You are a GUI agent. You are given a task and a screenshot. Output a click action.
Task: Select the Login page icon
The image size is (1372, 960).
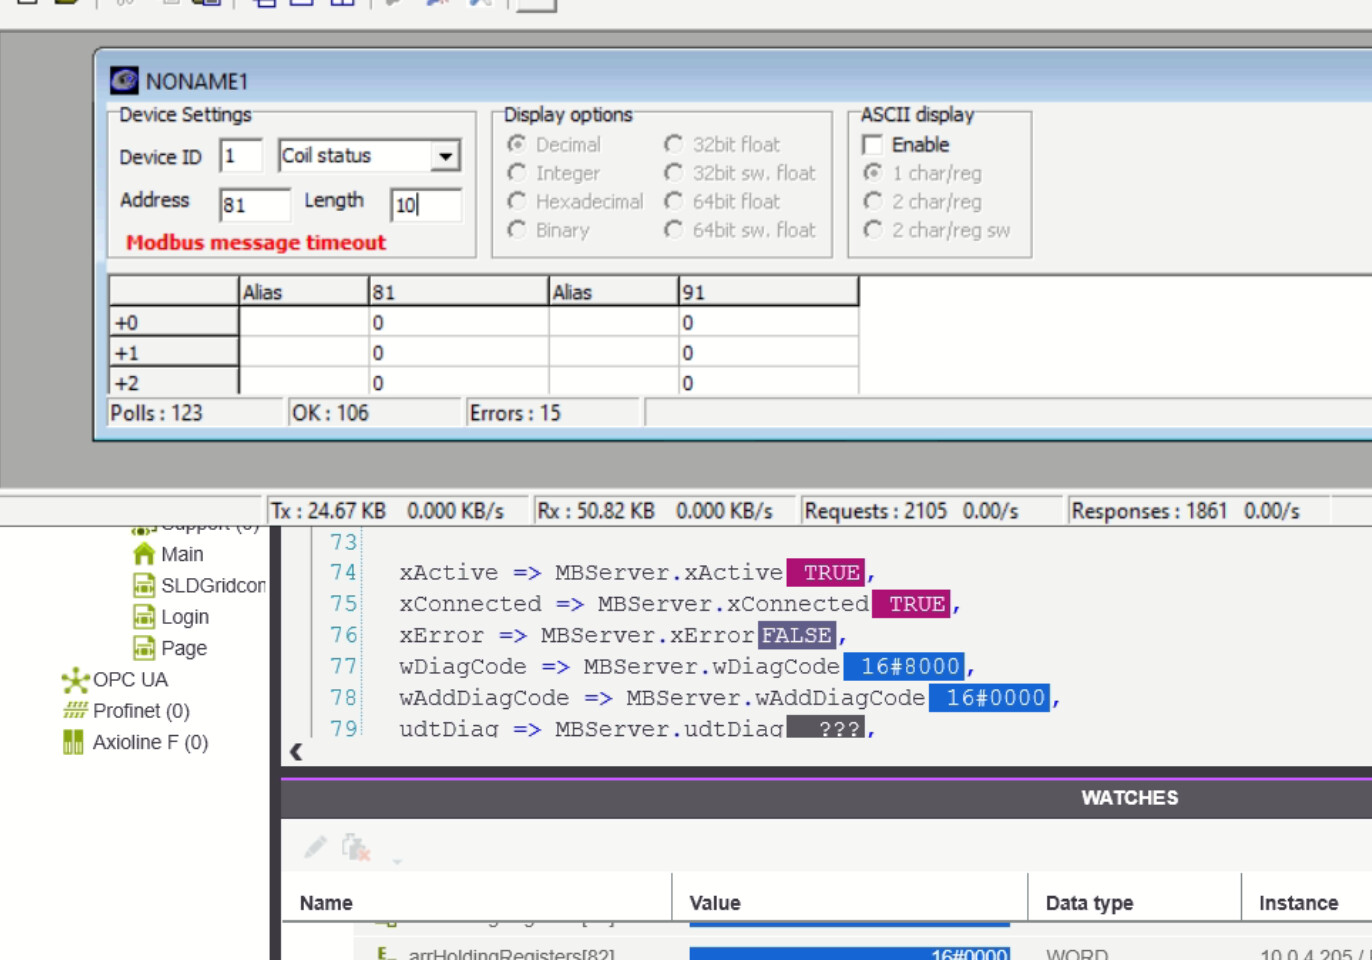tap(144, 617)
